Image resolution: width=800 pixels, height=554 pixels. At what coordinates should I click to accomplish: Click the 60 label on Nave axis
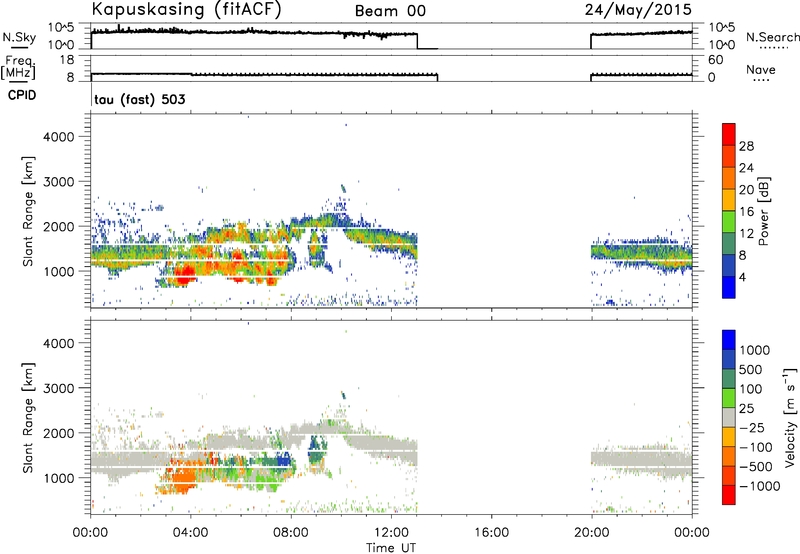coord(716,60)
